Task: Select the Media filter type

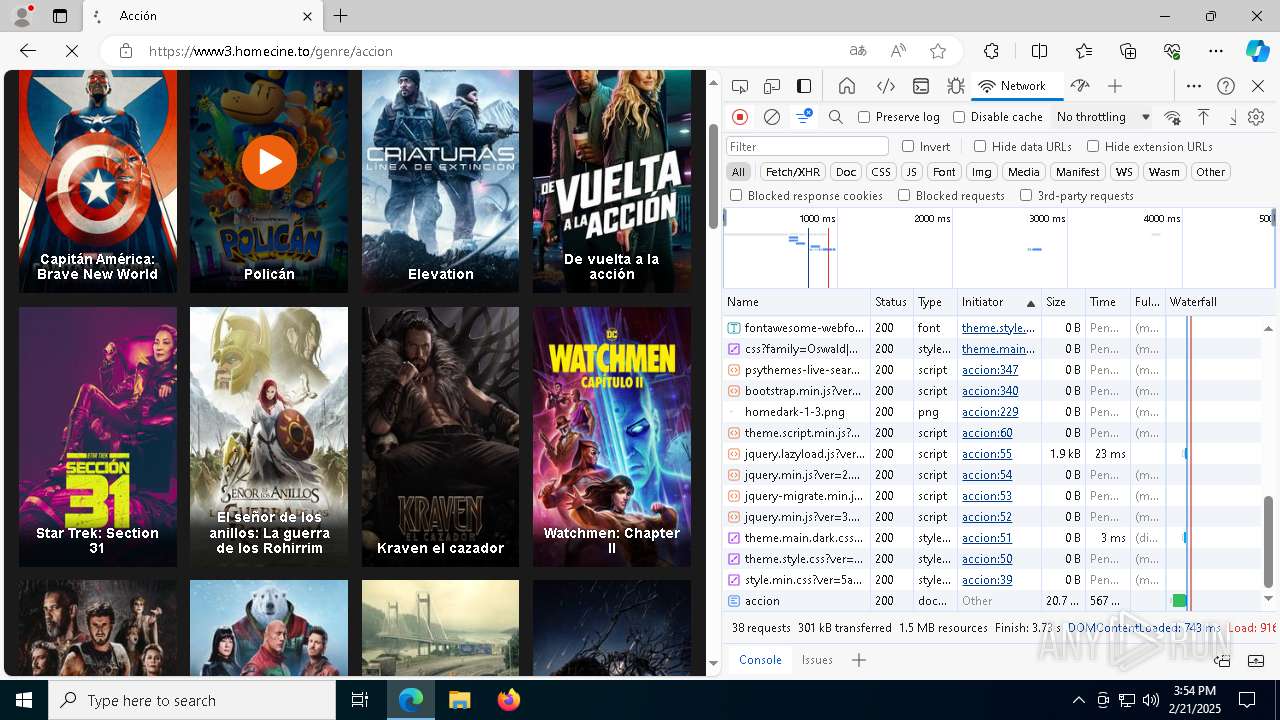Action: pyautogui.click(x=1023, y=172)
